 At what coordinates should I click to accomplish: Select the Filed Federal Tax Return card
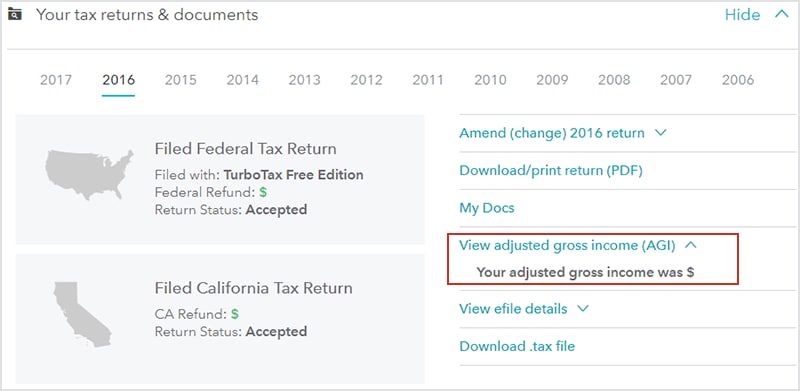coord(220,180)
